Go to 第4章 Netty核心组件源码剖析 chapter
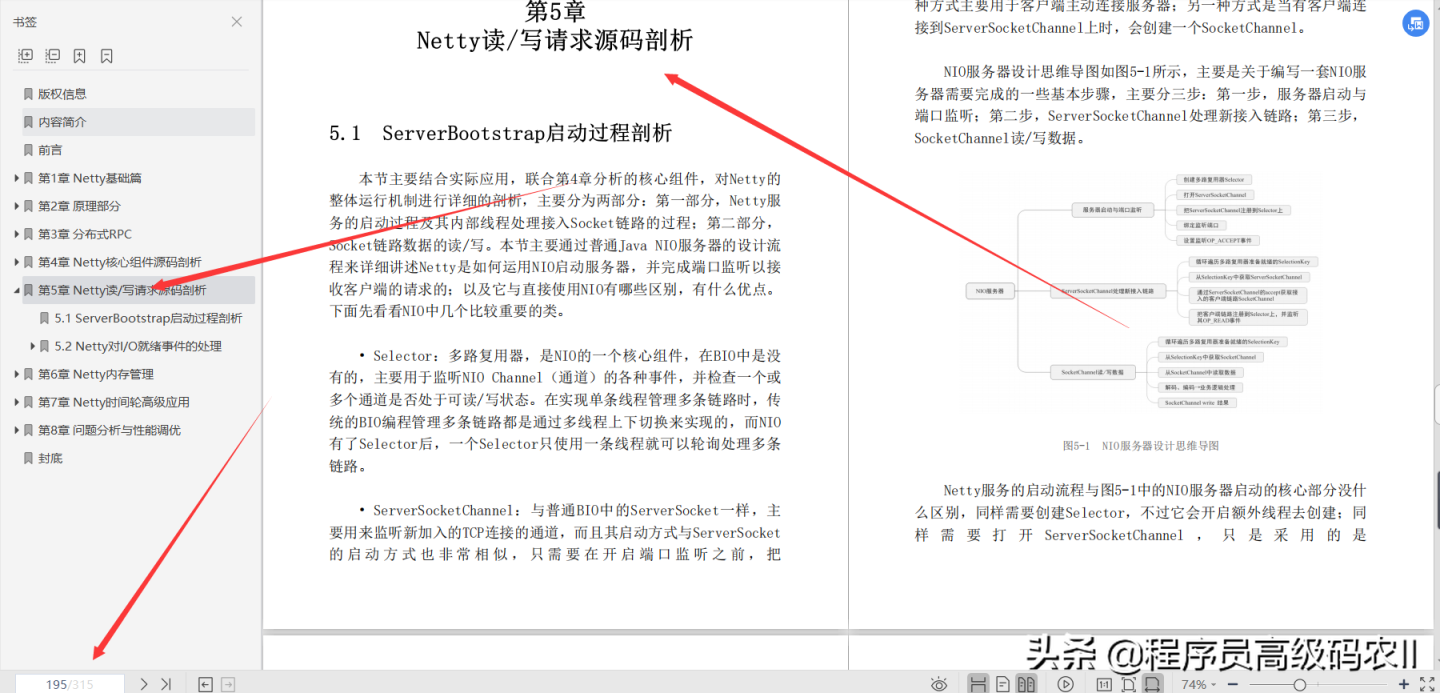Viewport: 1440px width, 693px height. click(120, 262)
